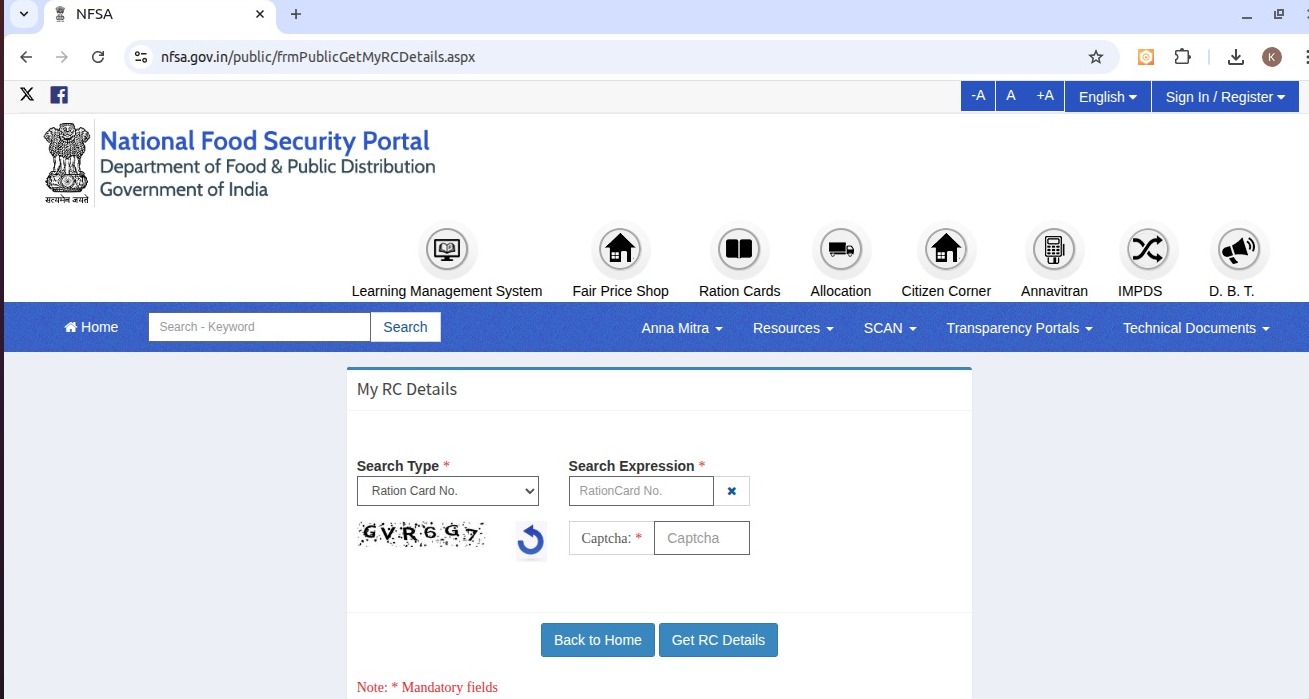This screenshot has width=1309, height=699.
Task: Click the Fair Price Shop icon
Action: [620, 250]
